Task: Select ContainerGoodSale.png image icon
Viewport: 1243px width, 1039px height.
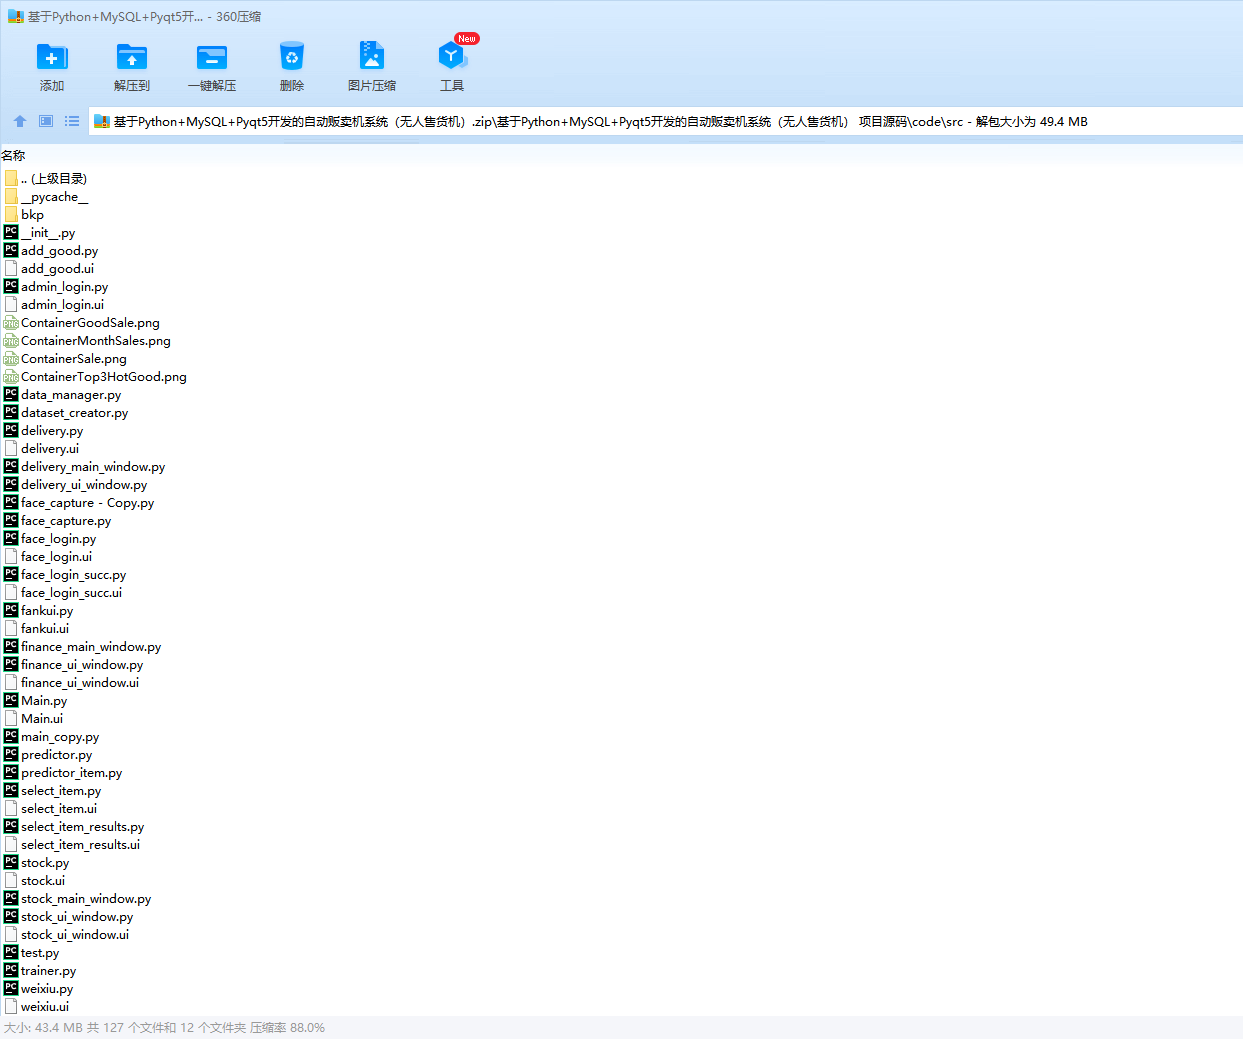Action: 11,322
